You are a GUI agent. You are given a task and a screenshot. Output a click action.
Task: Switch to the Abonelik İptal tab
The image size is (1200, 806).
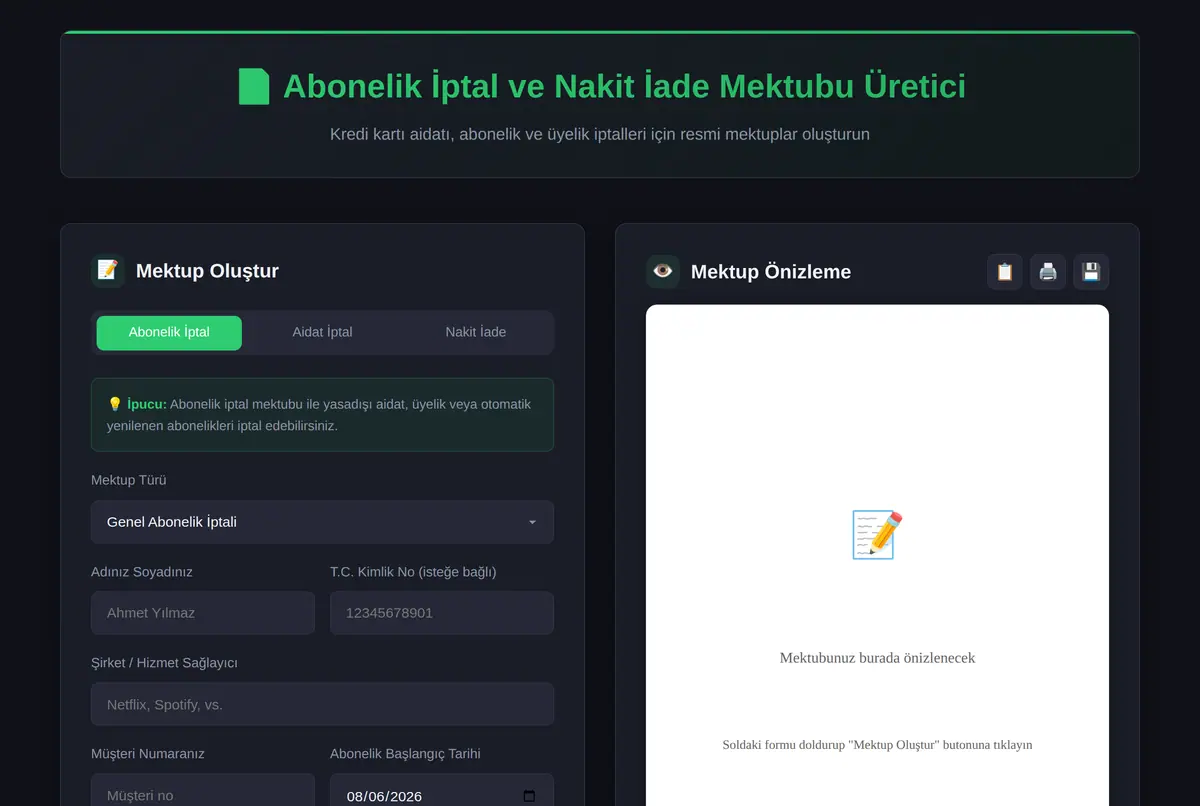tap(169, 333)
